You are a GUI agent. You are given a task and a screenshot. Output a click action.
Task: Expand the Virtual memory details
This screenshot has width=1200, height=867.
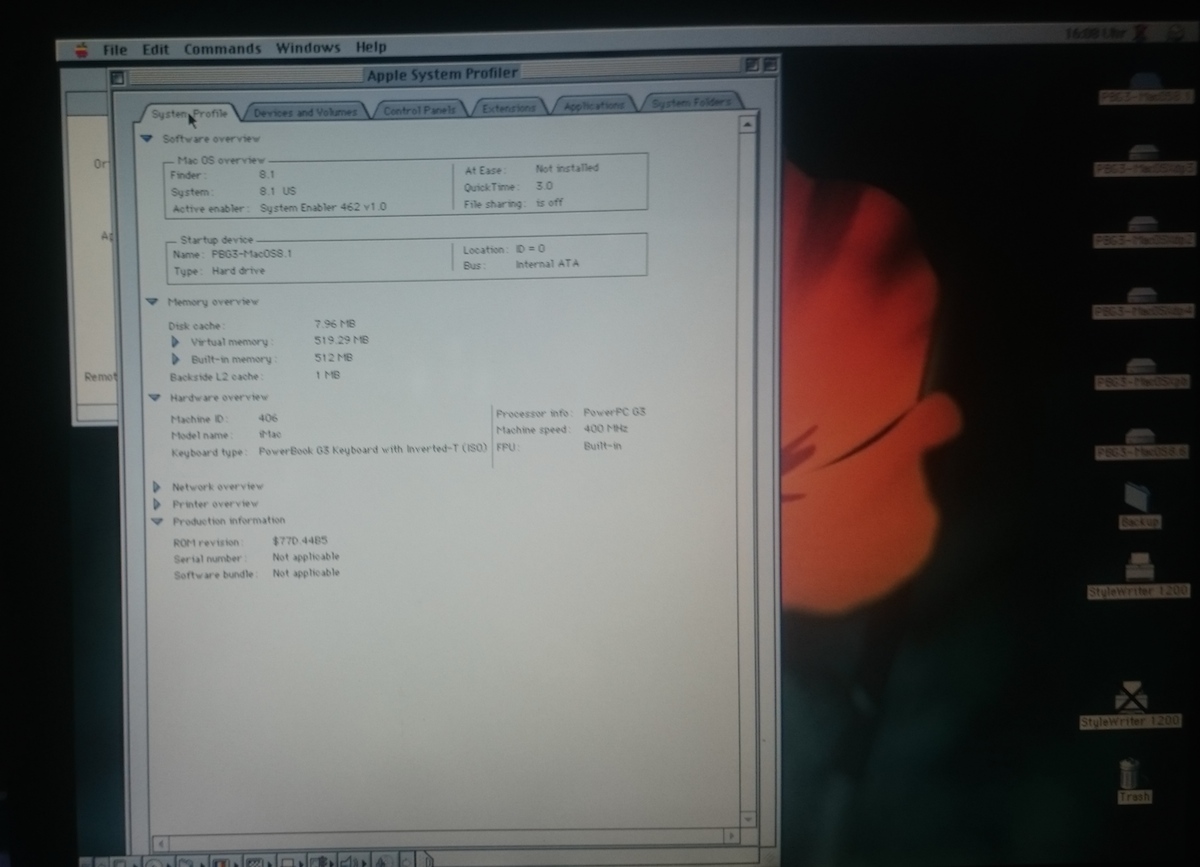pyautogui.click(x=175, y=342)
